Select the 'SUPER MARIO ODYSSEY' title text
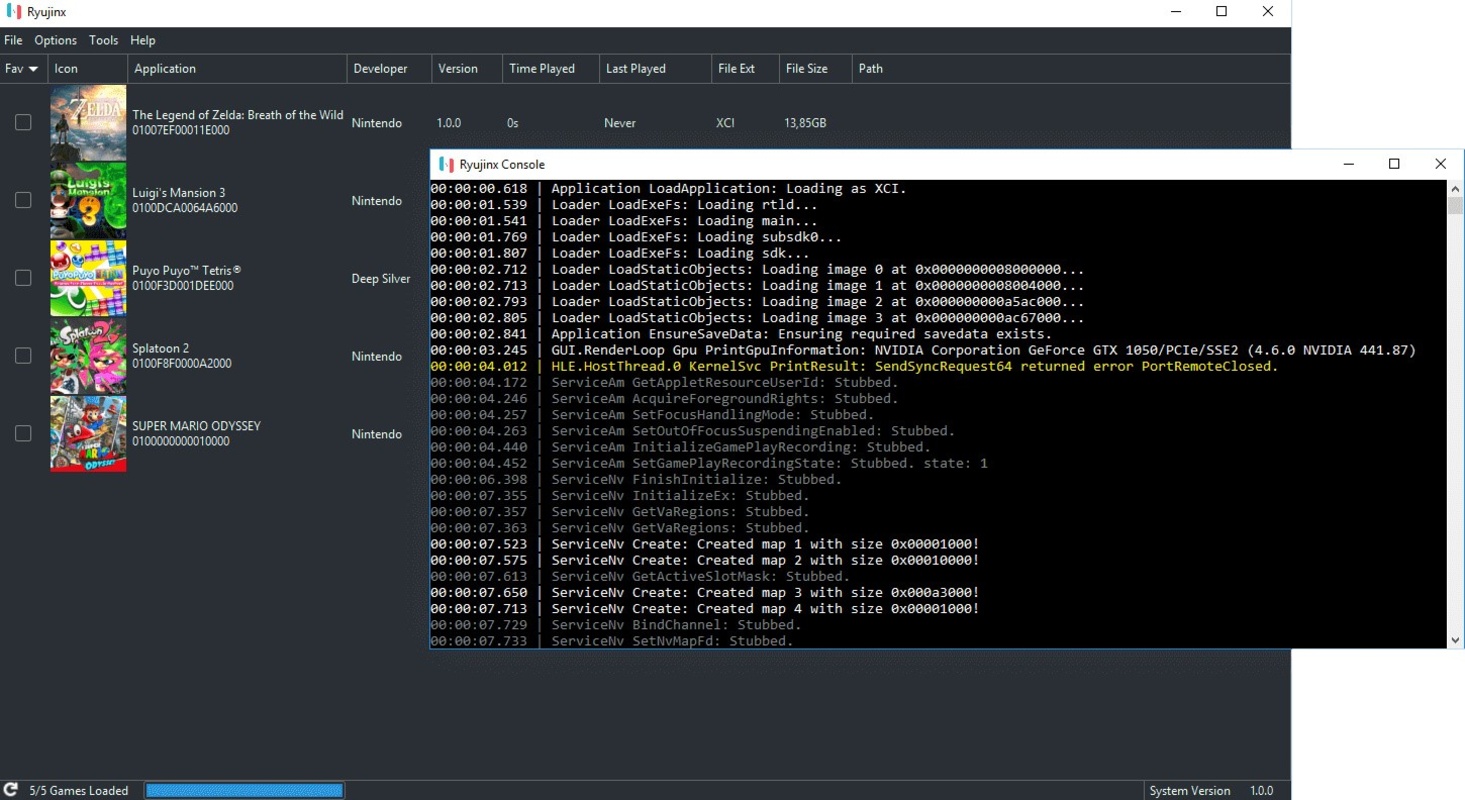The image size is (1465, 800). pyautogui.click(x=197, y=426)
